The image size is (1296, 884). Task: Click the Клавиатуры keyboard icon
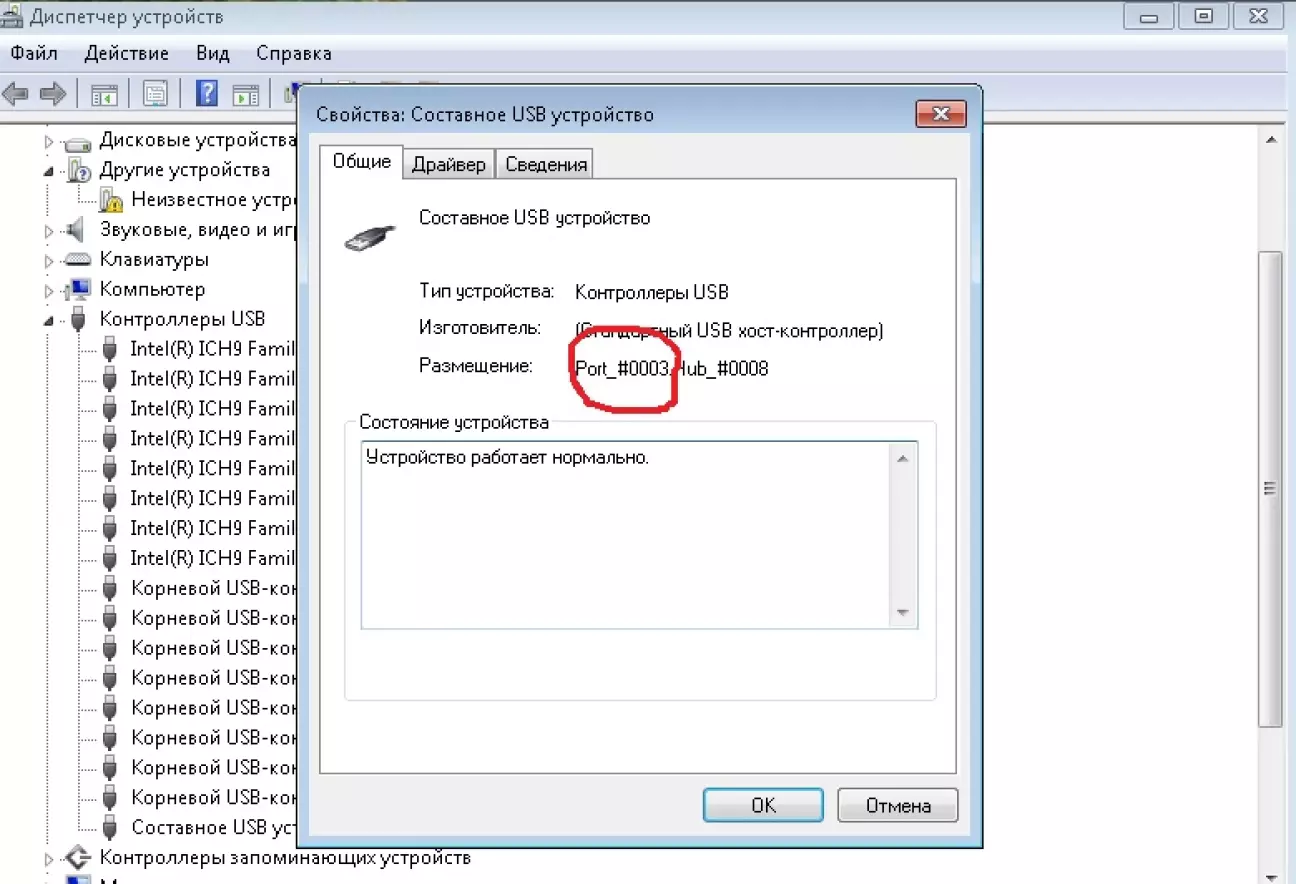coord(77,260)
